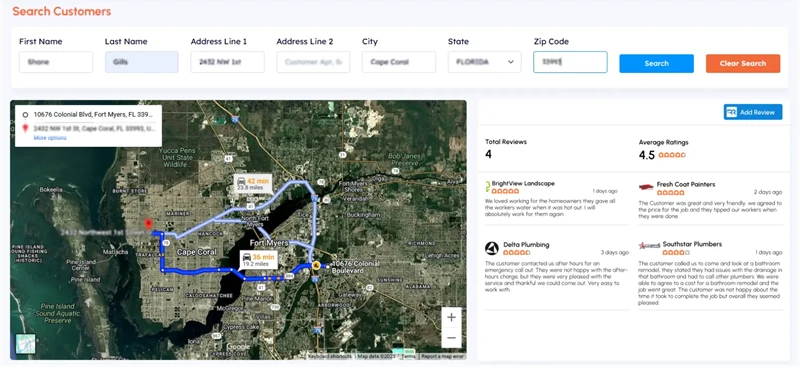Click the Southstar Plumbers star rating
This screenshot has height=367, width=800.
click(x=676, y=253)
